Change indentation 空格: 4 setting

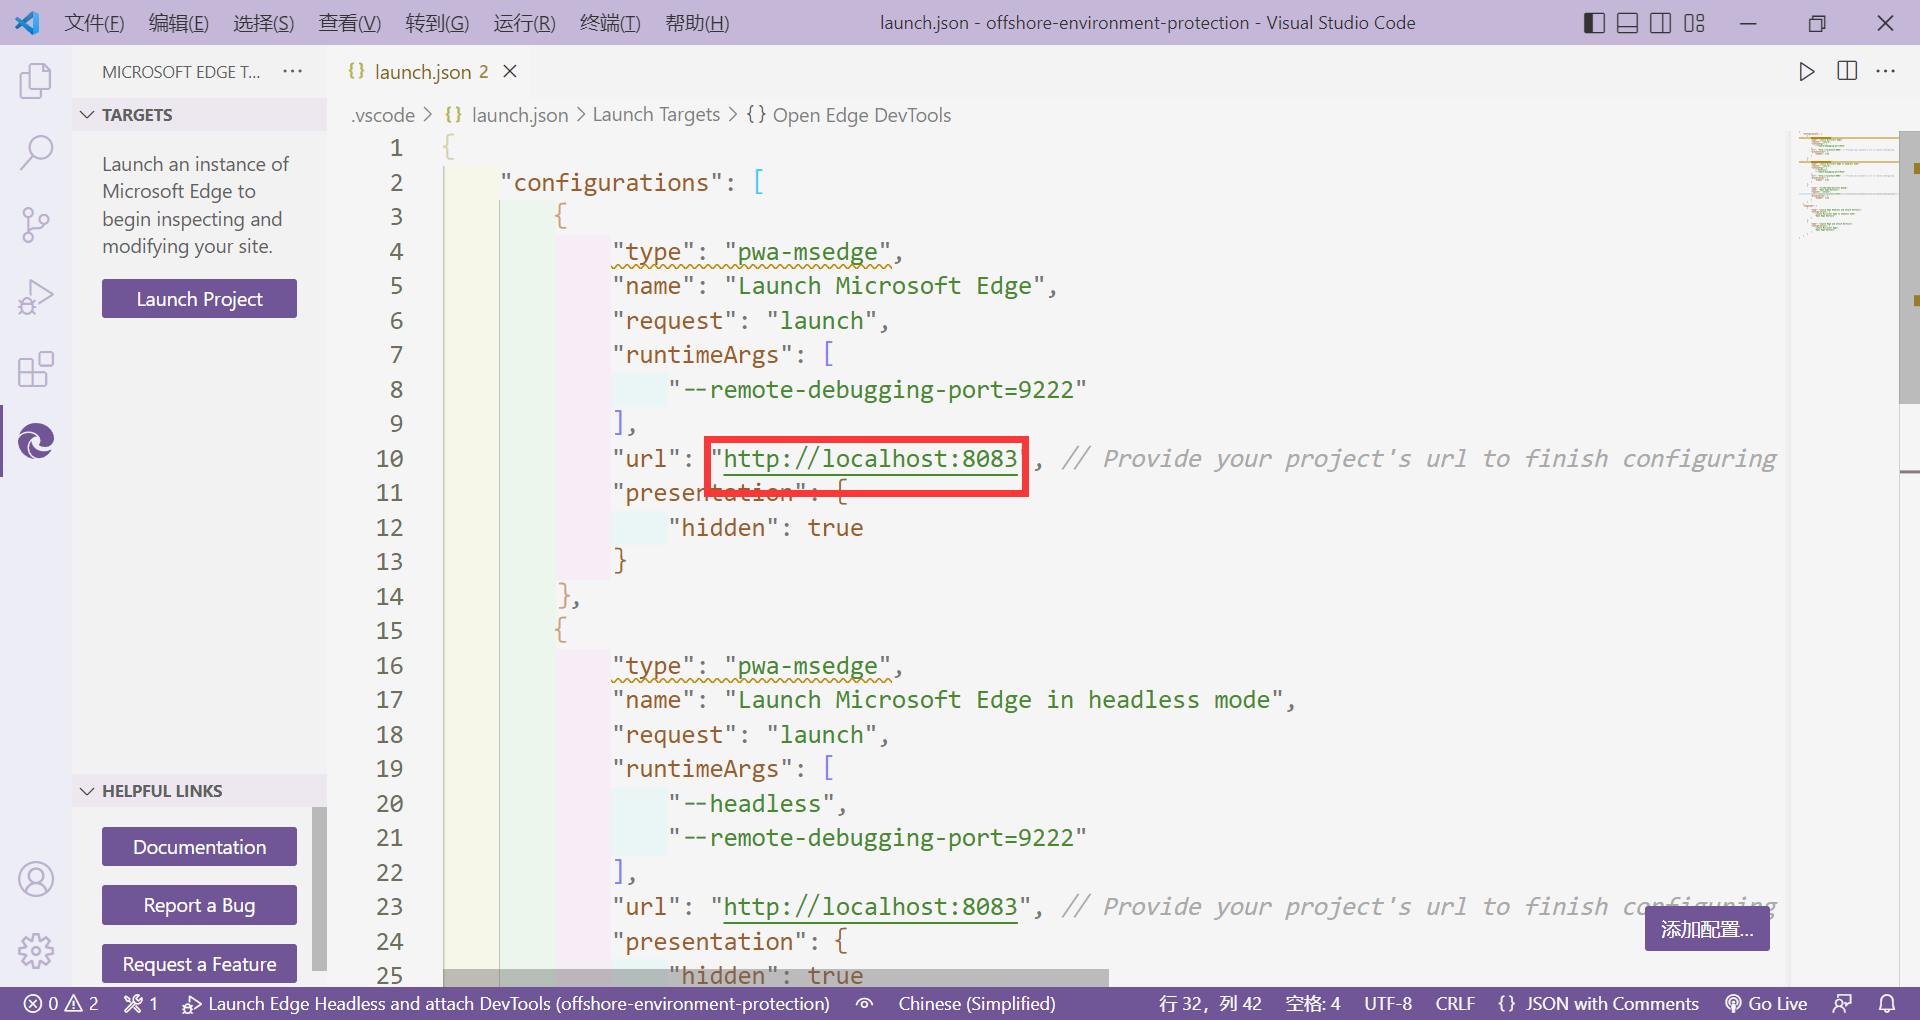click(x=1313, y=1004)
